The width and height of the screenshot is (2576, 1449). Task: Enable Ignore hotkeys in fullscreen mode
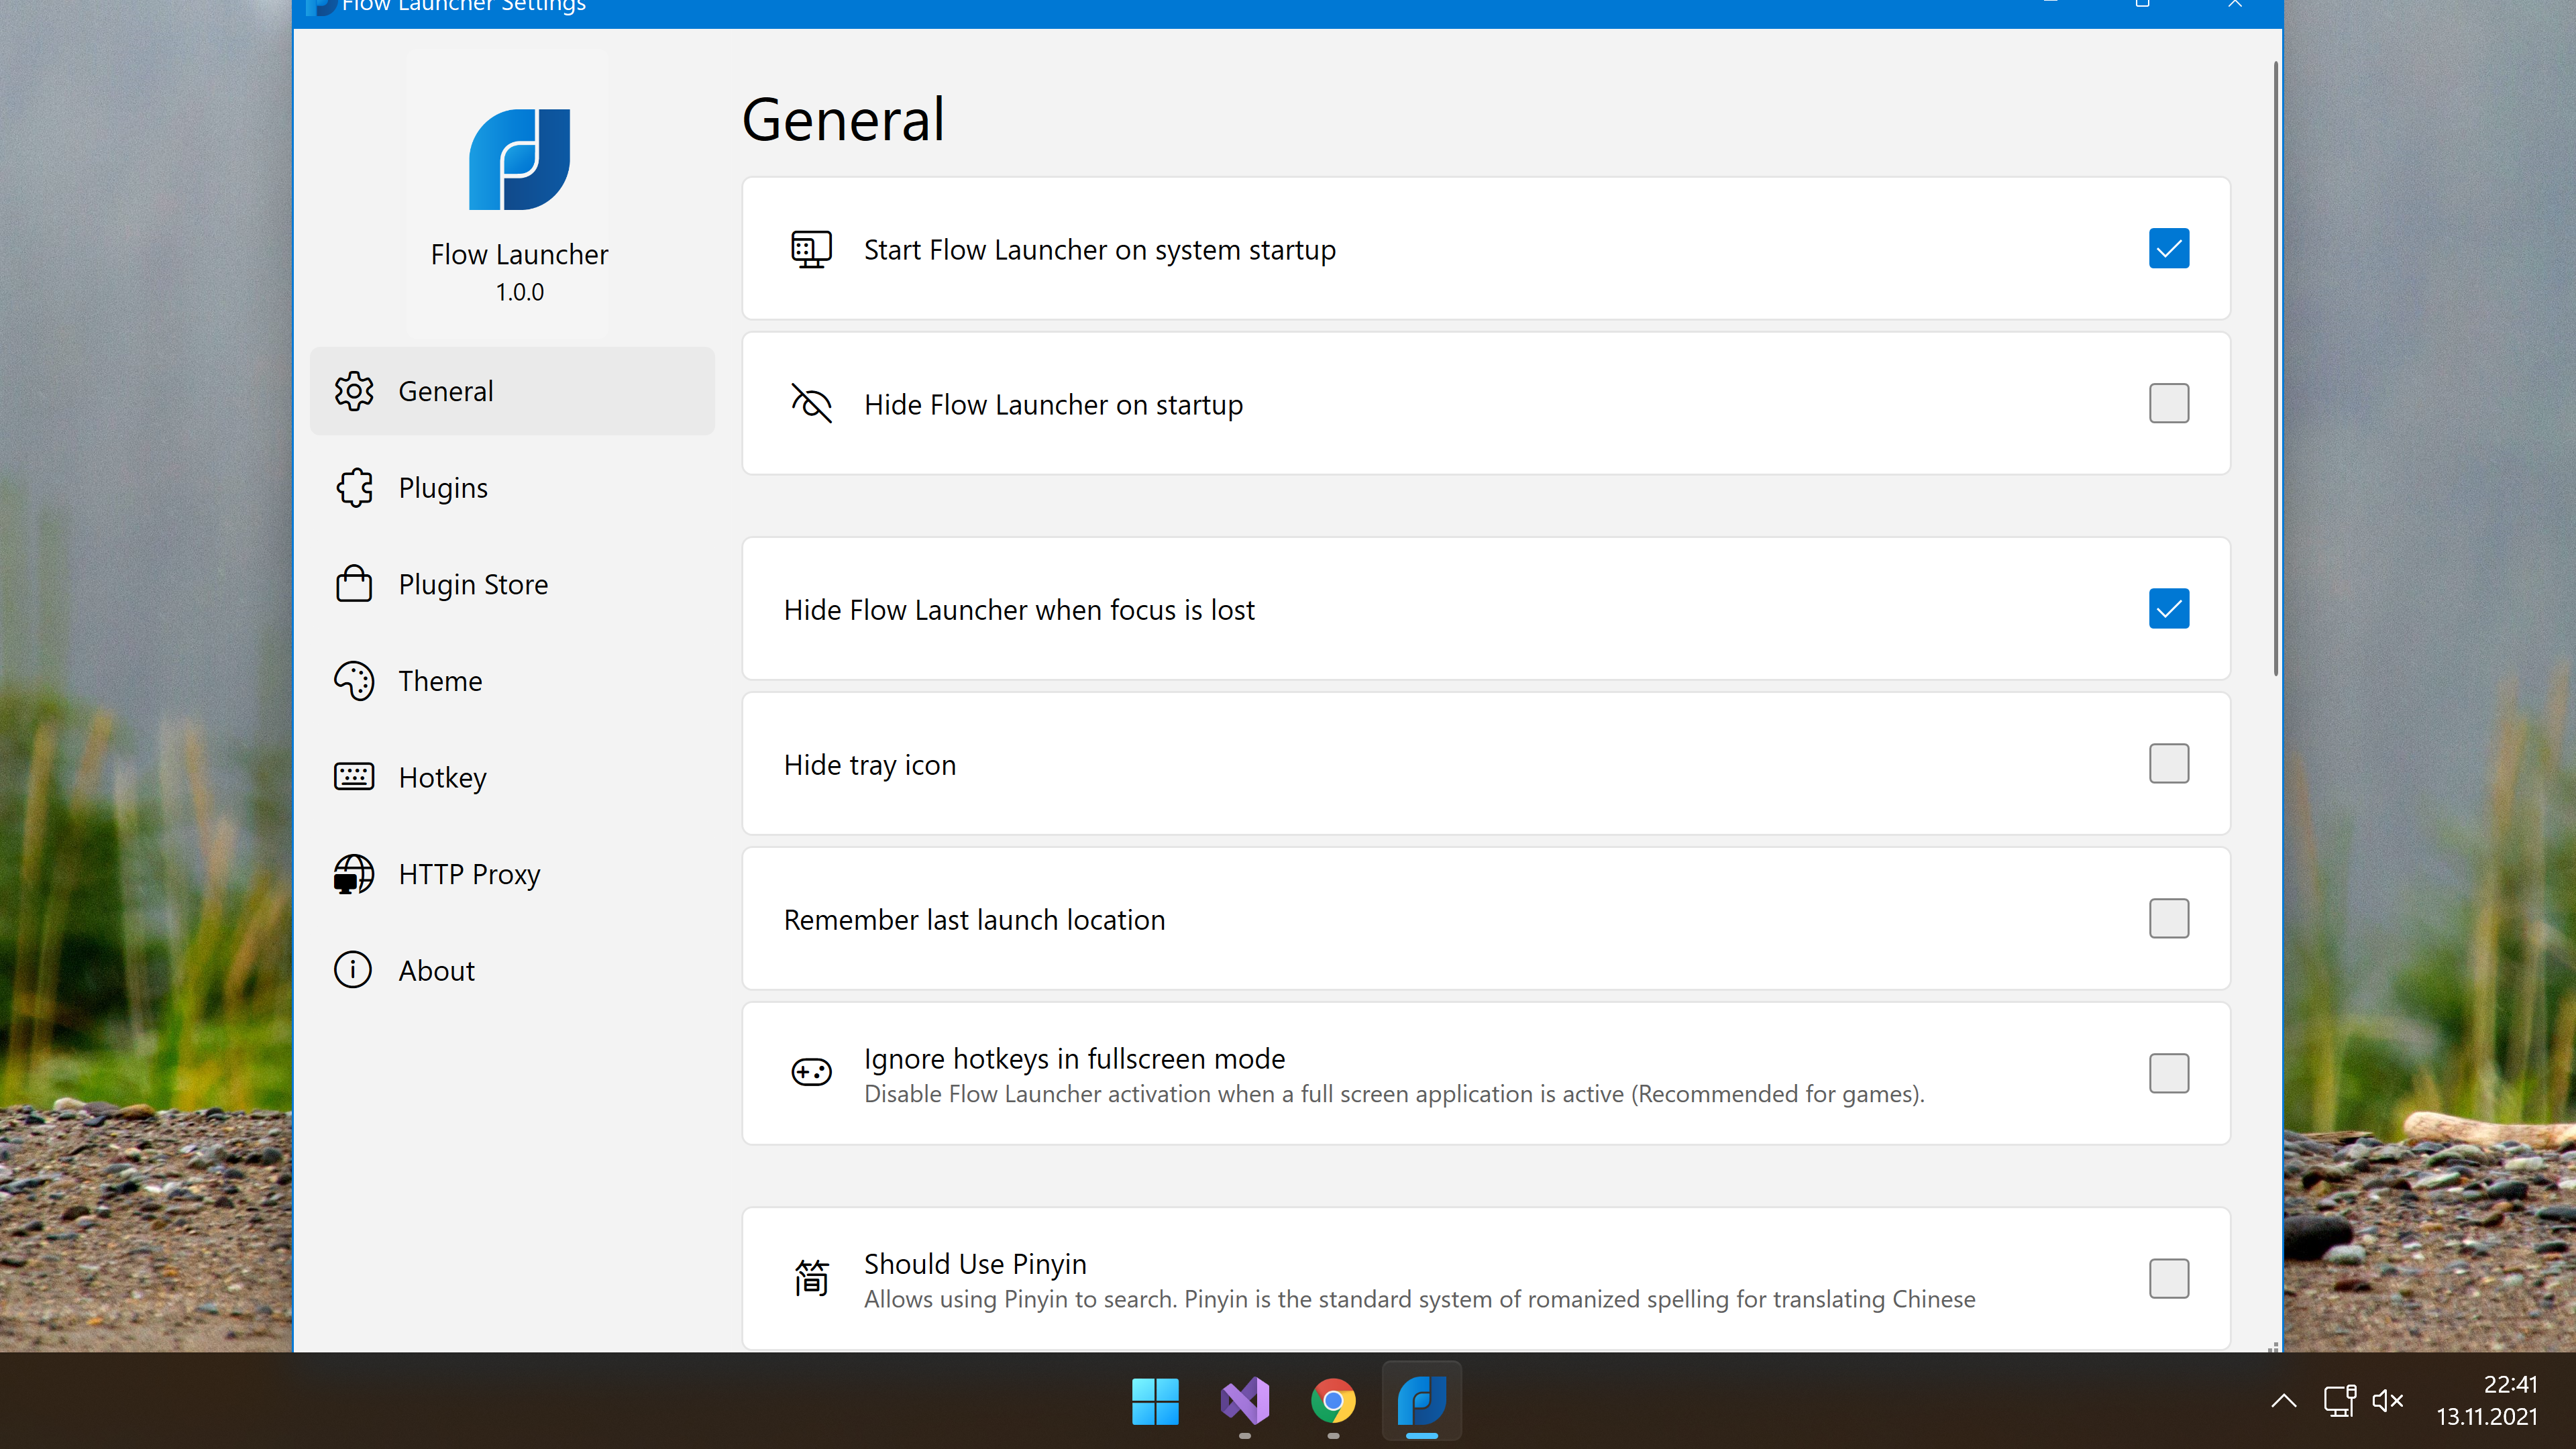tap(2168, 1074)
